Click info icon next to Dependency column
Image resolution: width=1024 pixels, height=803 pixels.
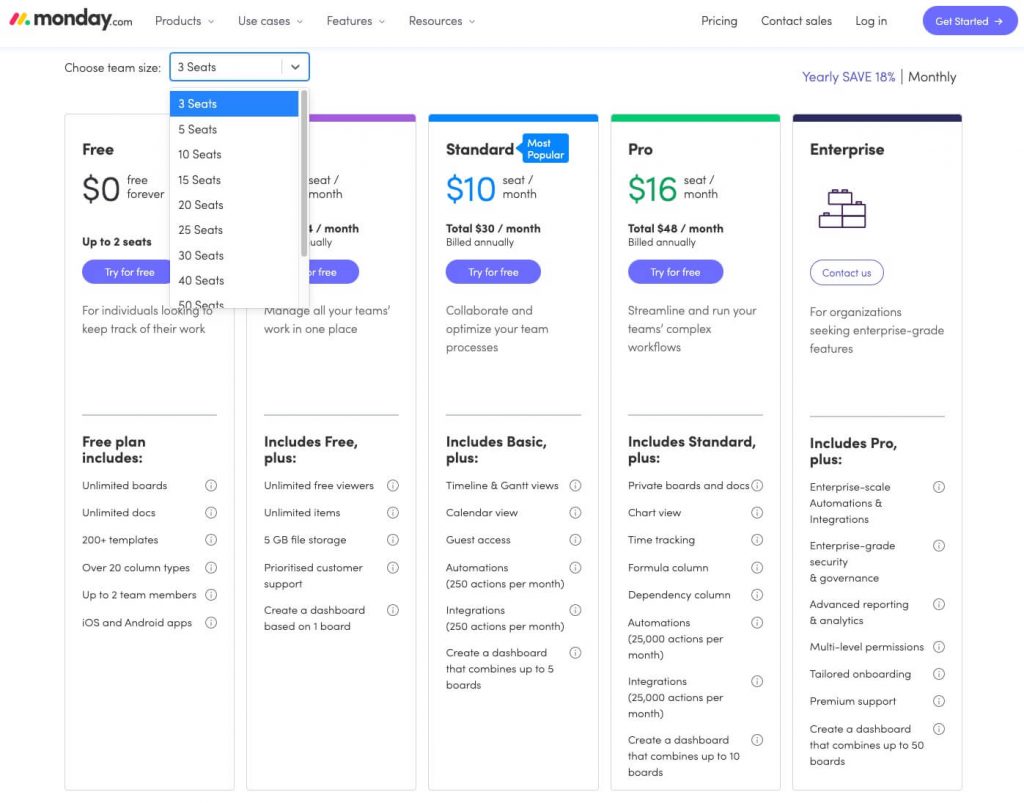pyautogui.click(x=757, y=595)
